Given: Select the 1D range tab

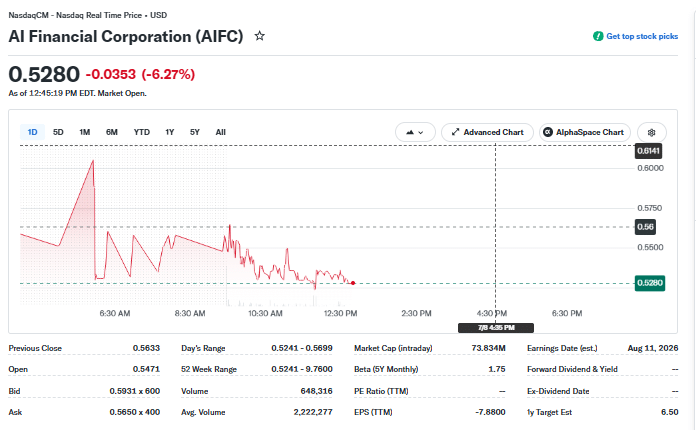Looking at the screenshot, I should [32, 132].
